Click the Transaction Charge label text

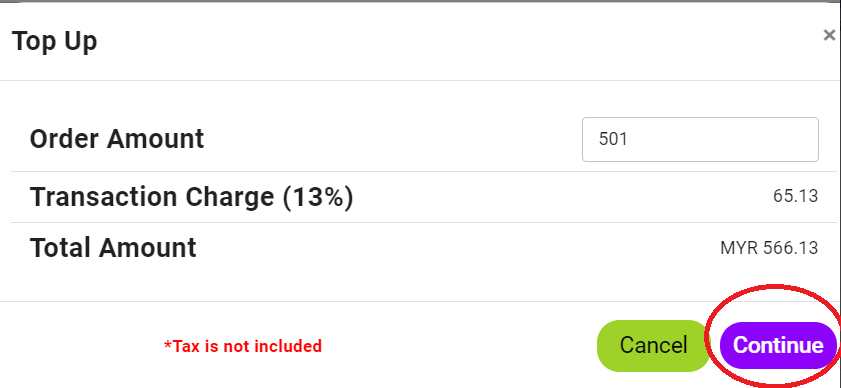click(x=191, y=197)
